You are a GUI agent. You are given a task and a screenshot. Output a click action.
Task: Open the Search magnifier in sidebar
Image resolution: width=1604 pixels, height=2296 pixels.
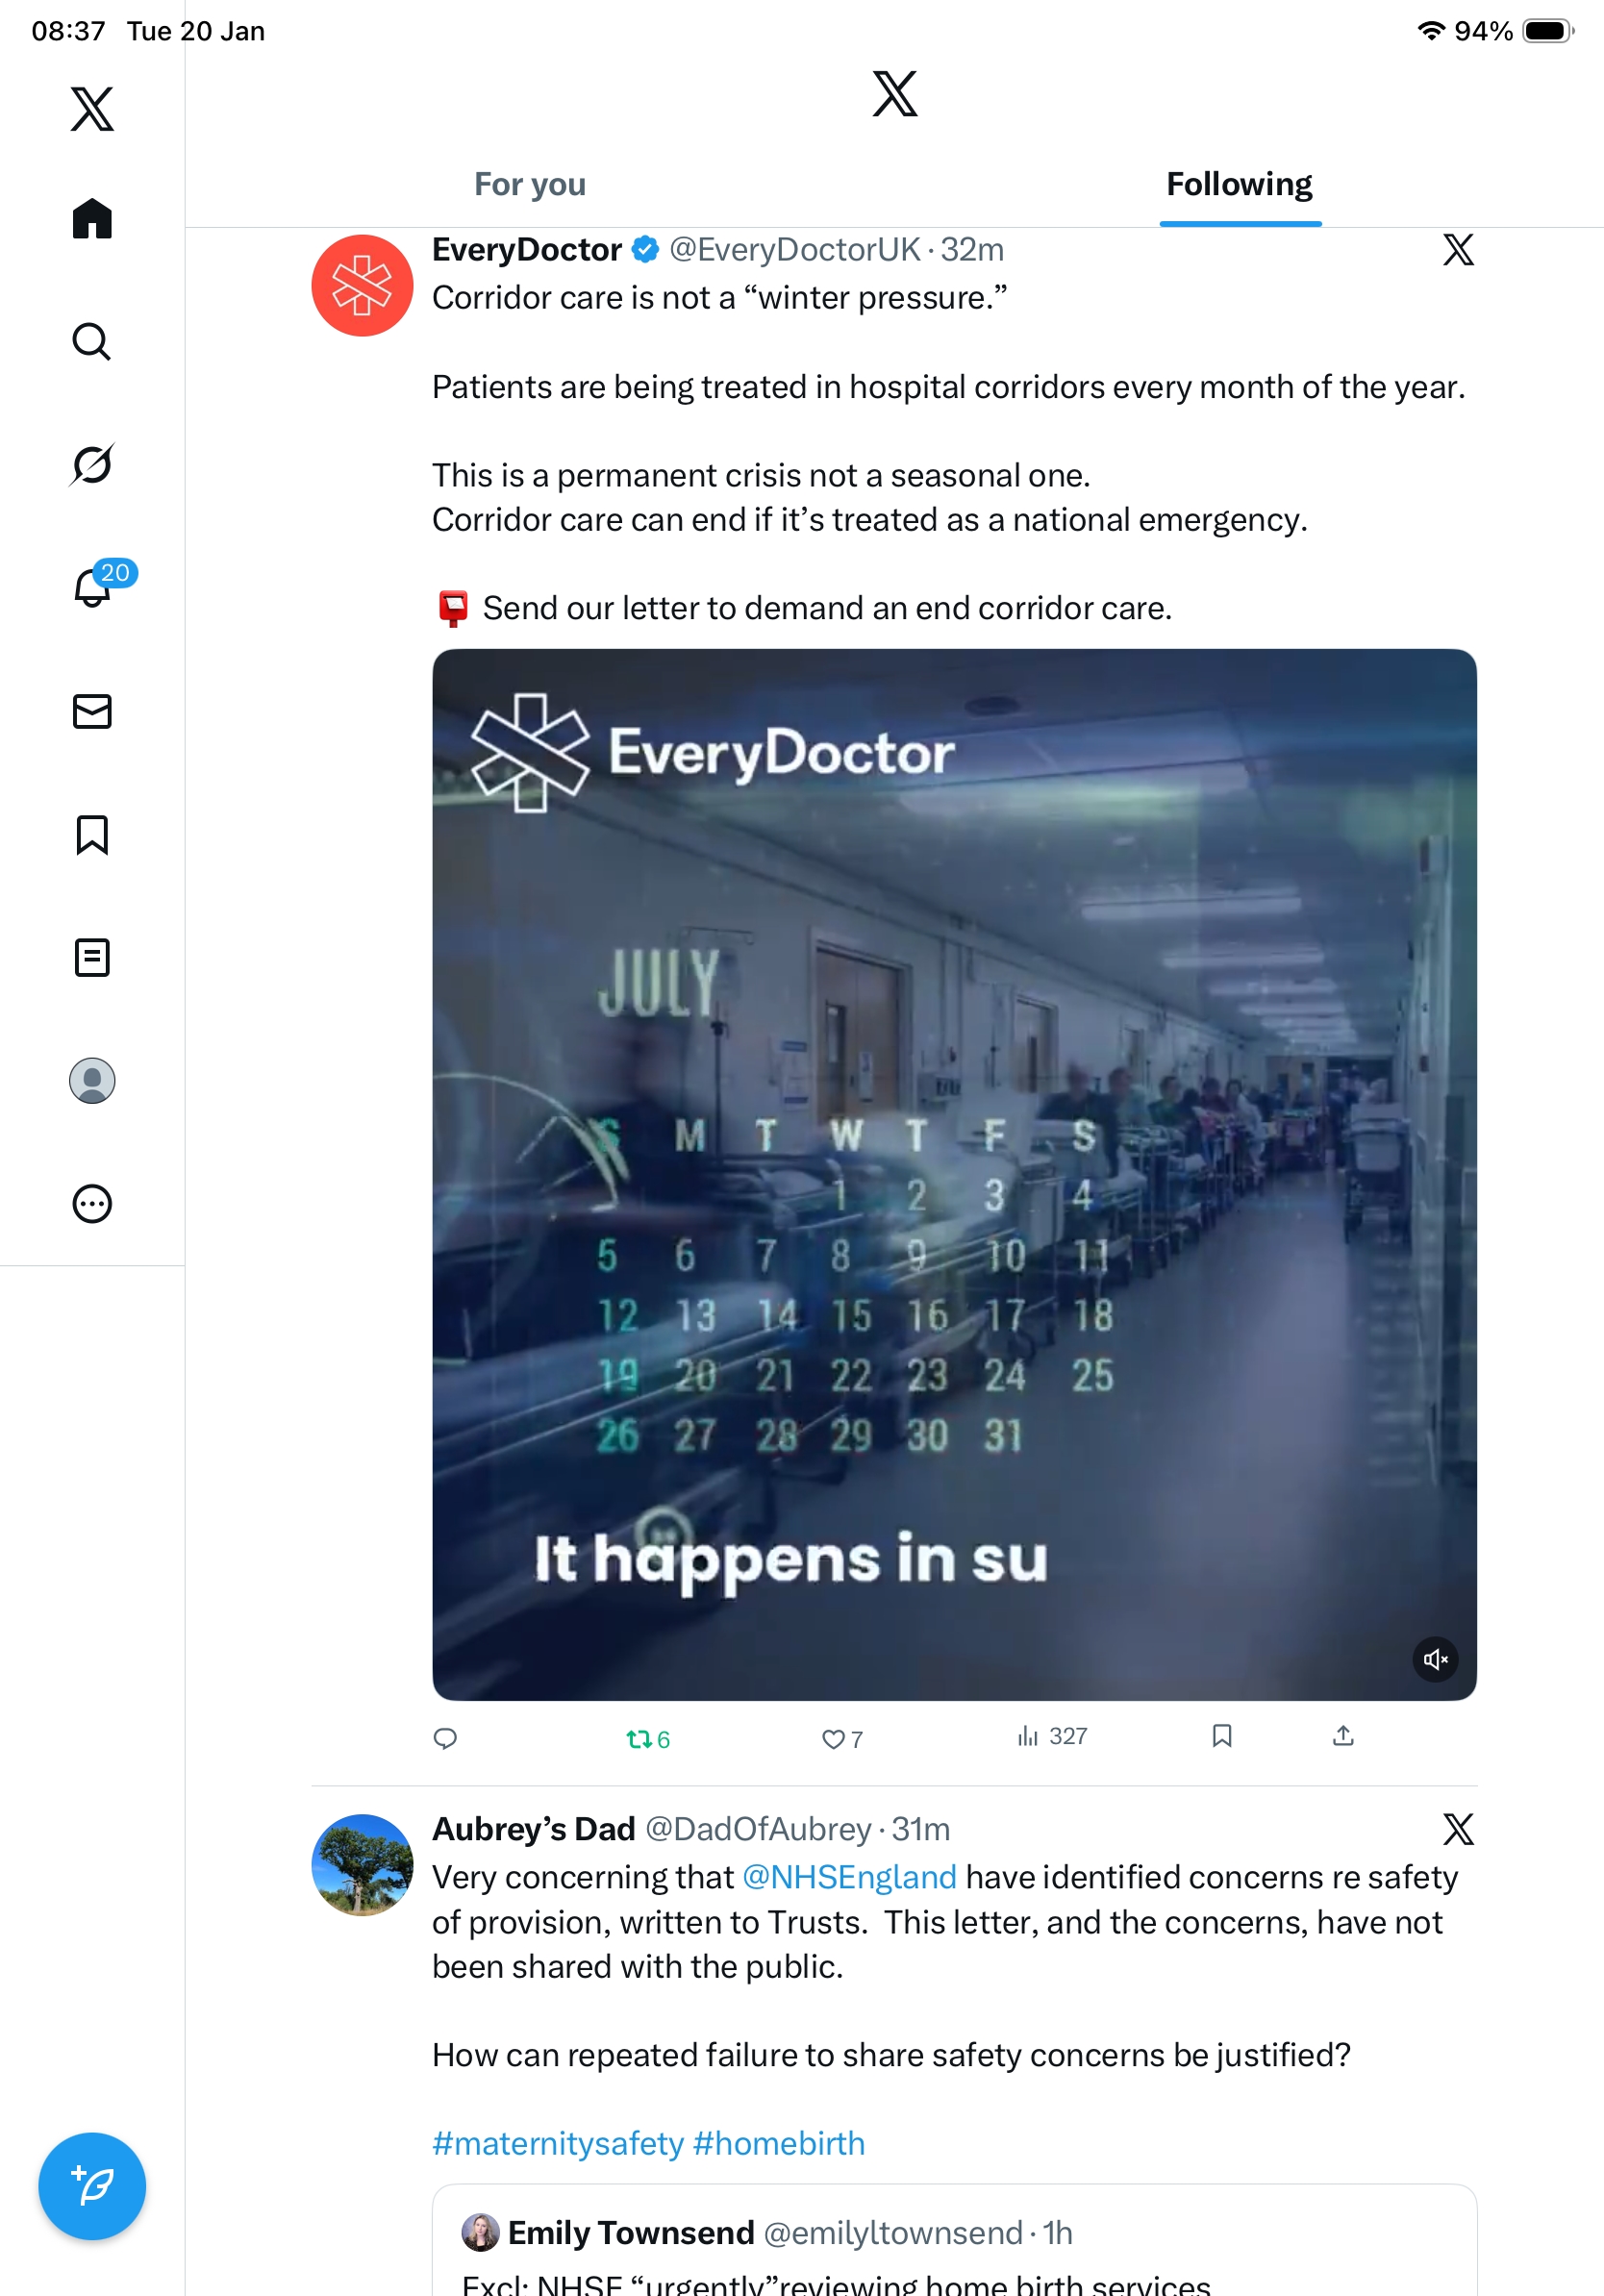pyautogui.click(x=92, y=342)
